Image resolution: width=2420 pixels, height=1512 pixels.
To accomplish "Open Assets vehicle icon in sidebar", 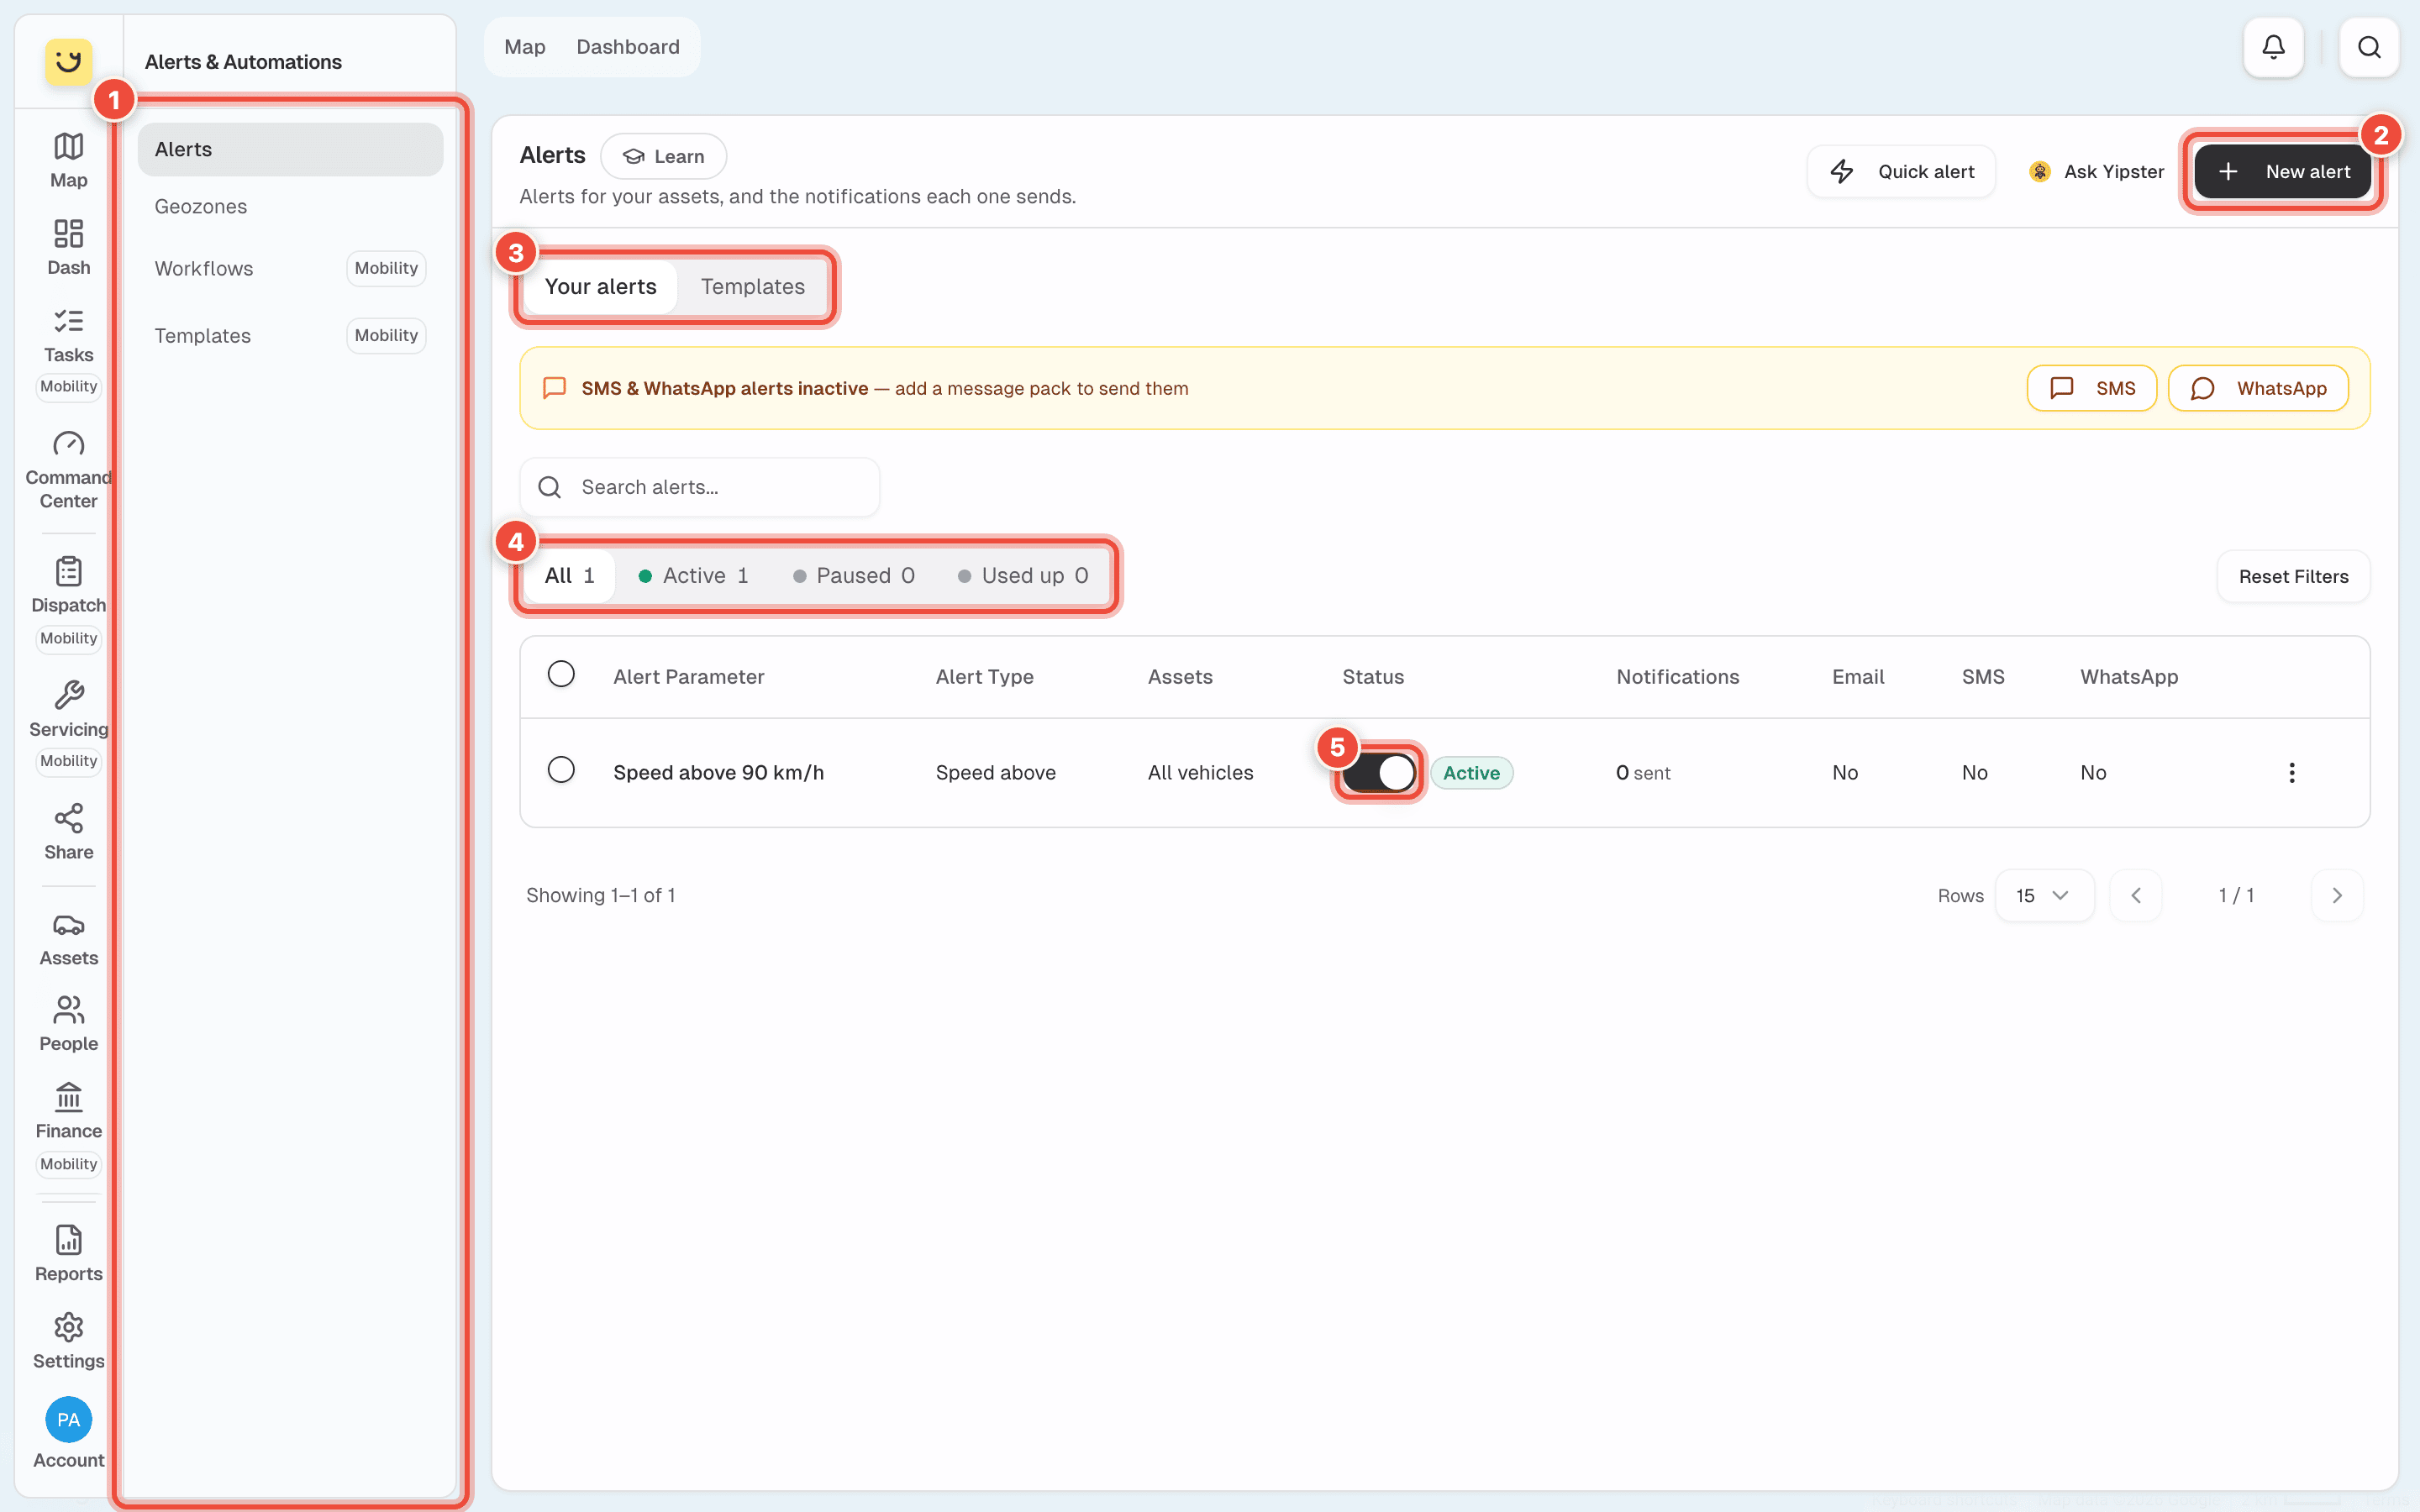I will point(68,939).
